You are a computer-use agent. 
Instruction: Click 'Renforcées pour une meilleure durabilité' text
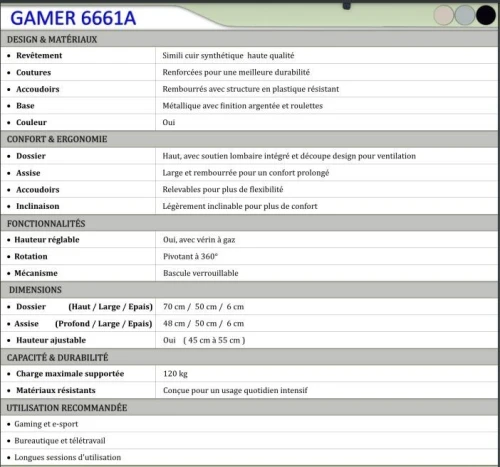236,72
